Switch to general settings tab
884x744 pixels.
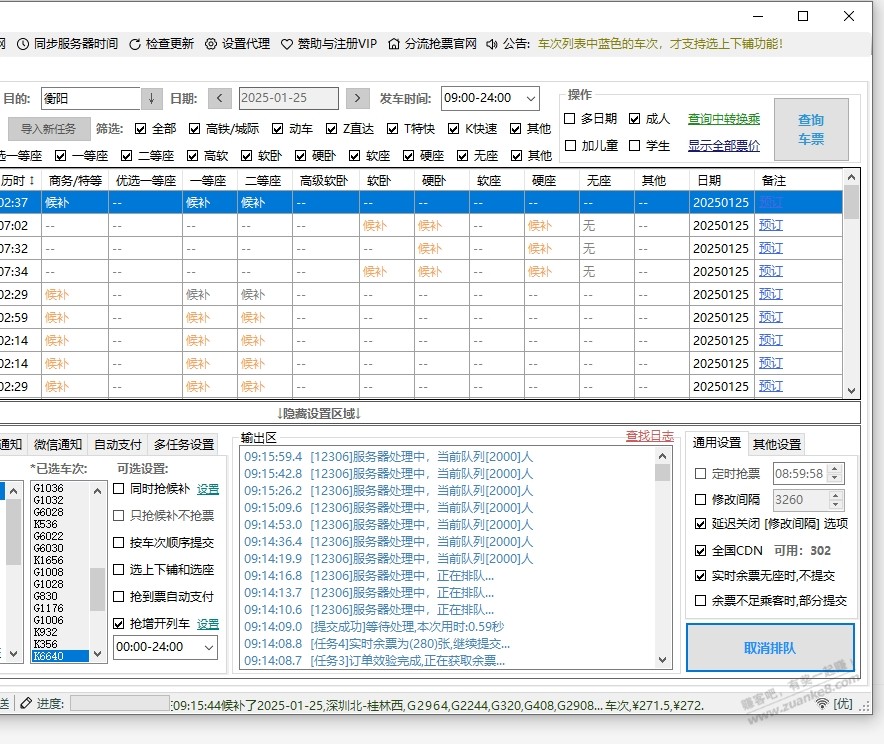pos(717,443)
